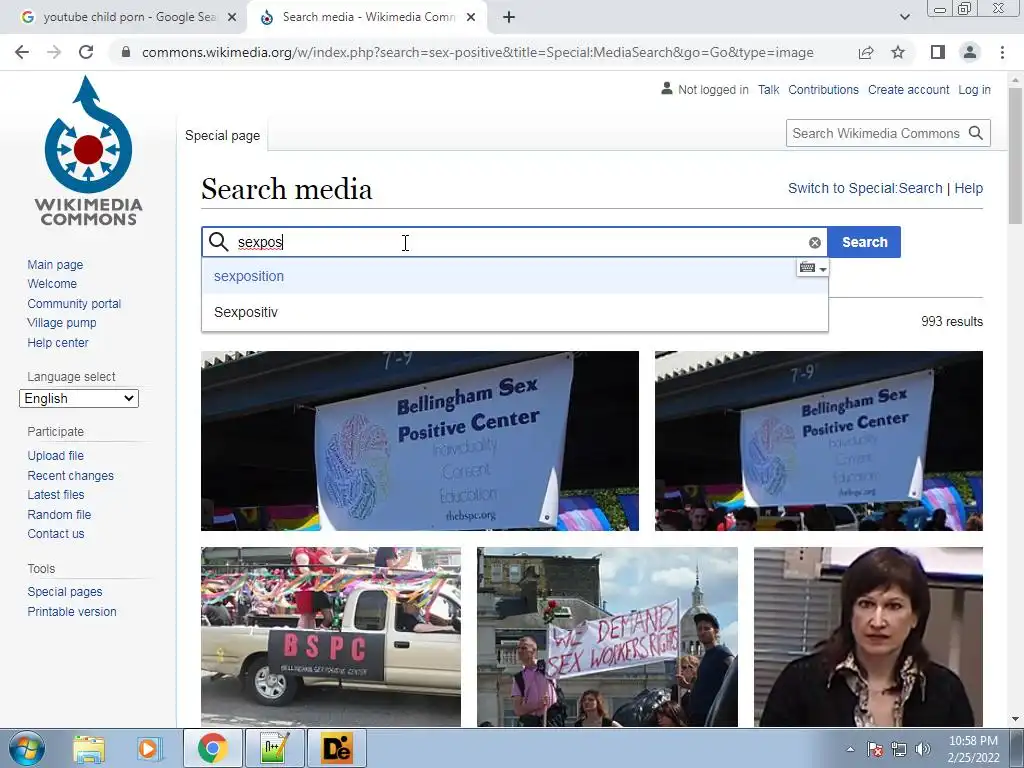
Task: Clear the search box with the X icon
Action: 814,242
